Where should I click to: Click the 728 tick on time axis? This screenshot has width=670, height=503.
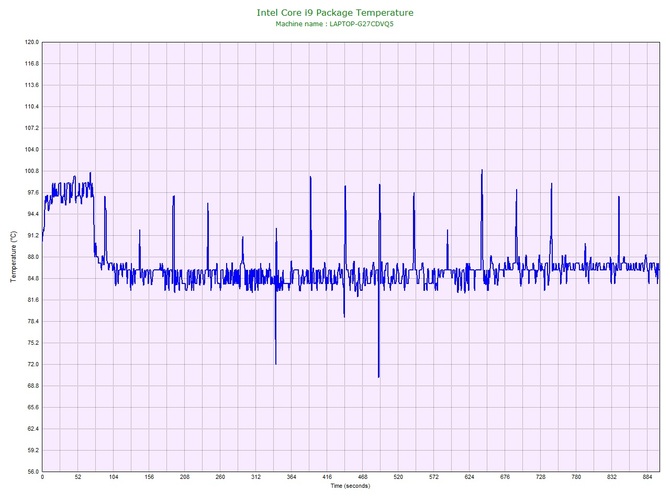point(541,477)
